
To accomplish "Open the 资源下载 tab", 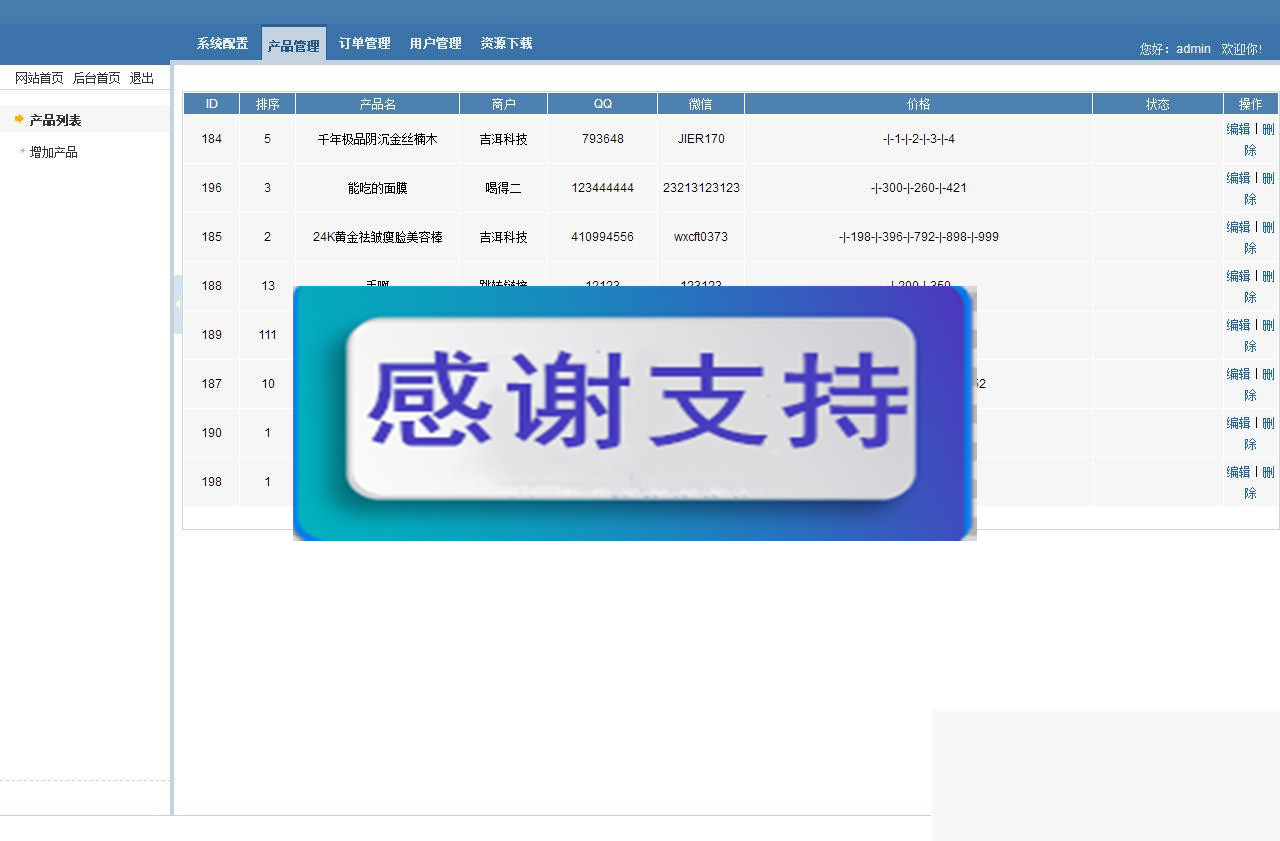I will (x=505, y=43).
